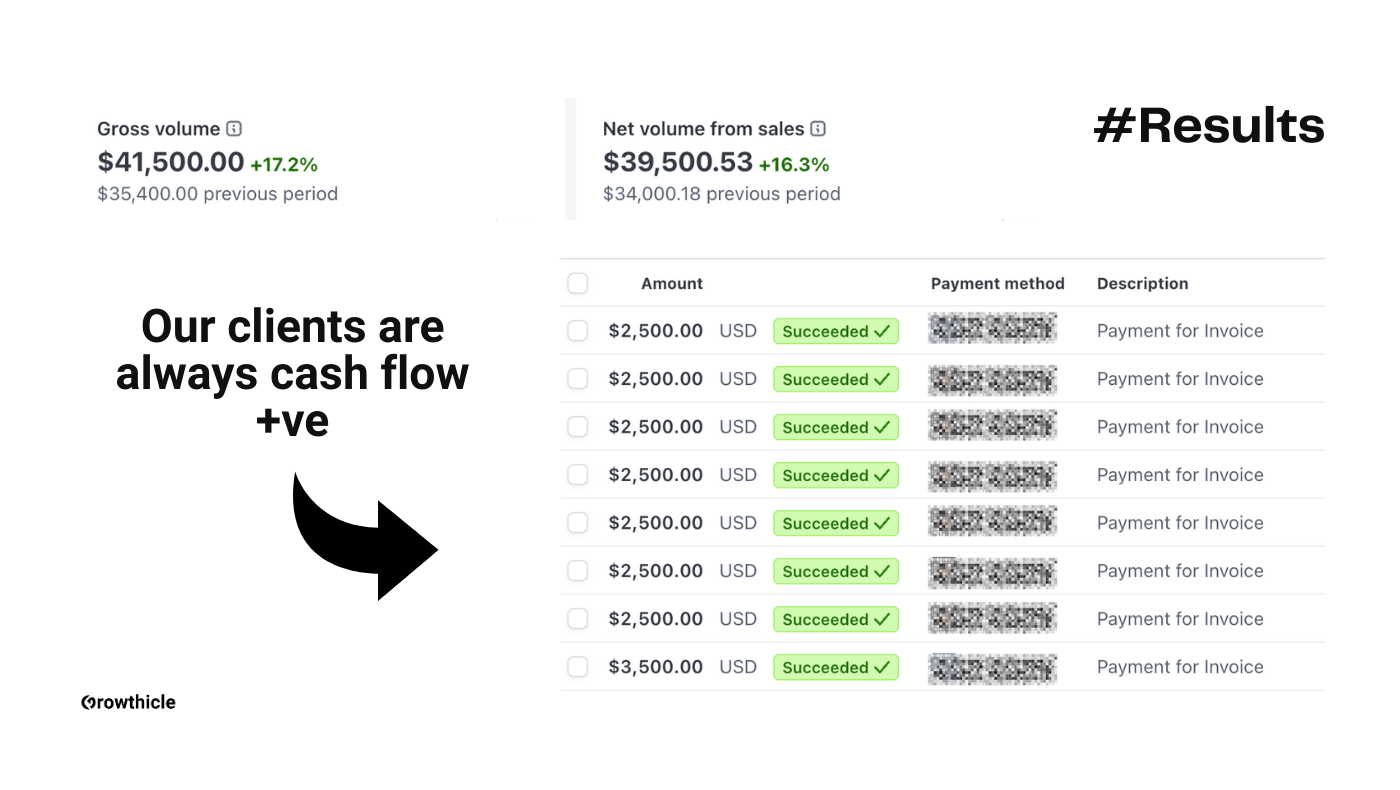Click the $41,500.00 gross volume figure
This screenshot has width=1400, height=790.
pyautogui.click(x=171, y=162)
